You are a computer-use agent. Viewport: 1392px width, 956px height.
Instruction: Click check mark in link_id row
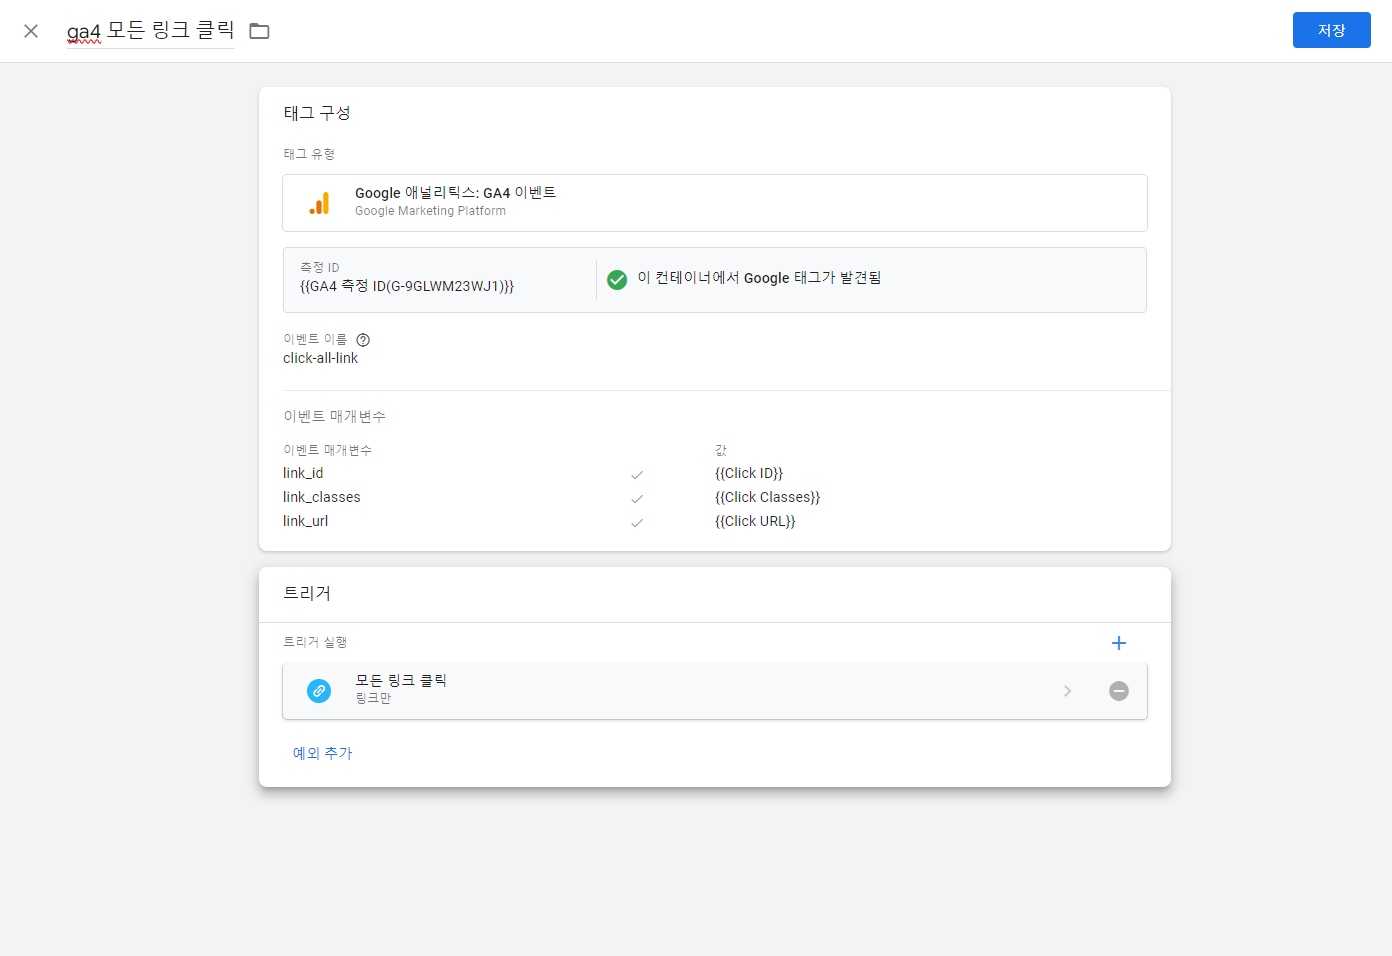tap(637, 475)
